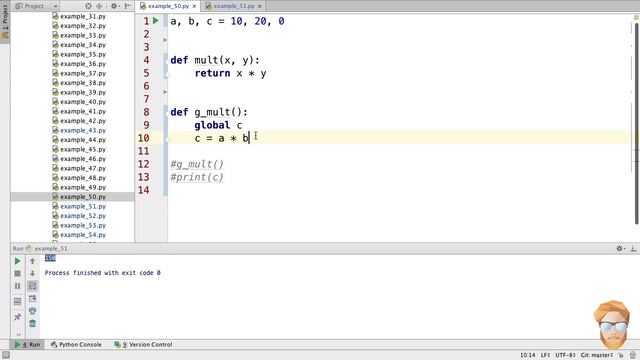
Task: Open the Hector inspection icon in status bar
Action: tap(633, 355)
